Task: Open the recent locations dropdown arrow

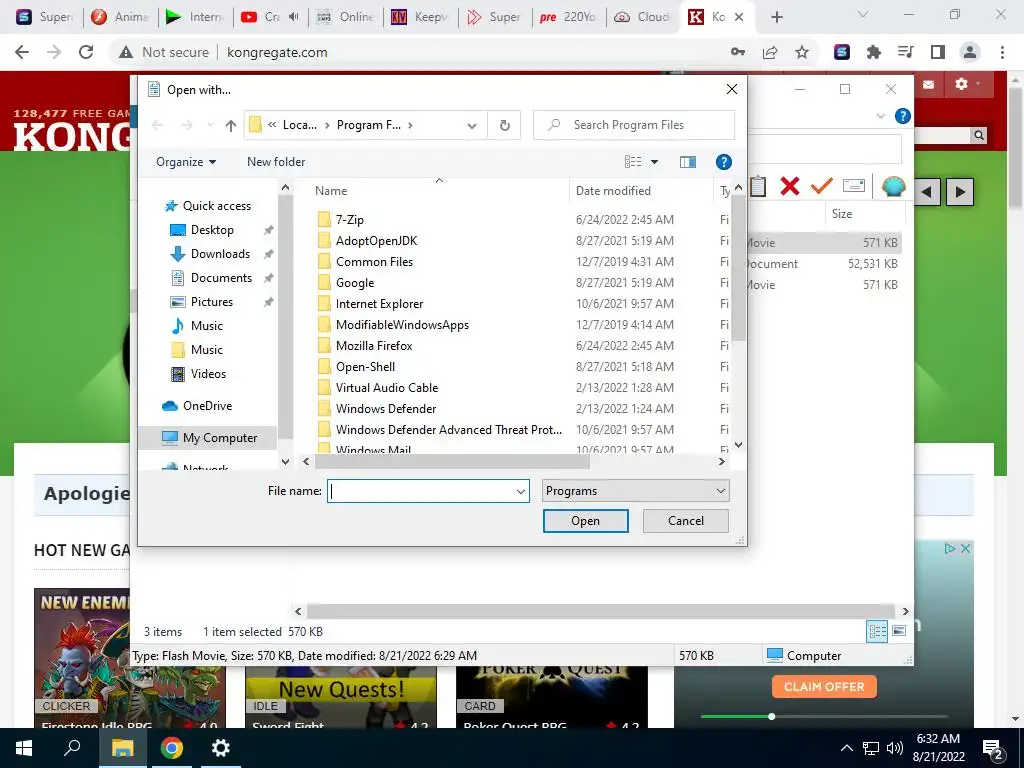Action: tap(210, 125)
